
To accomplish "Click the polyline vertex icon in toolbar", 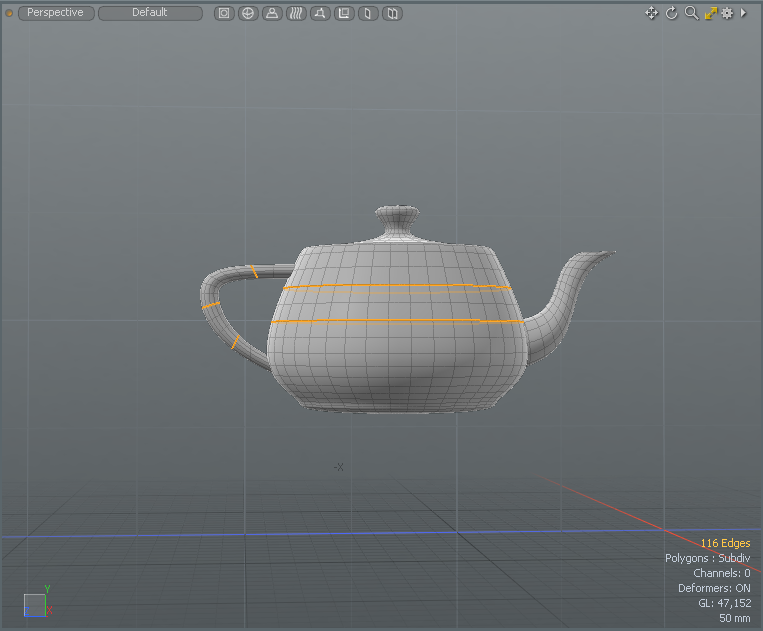I will (320, 13).
